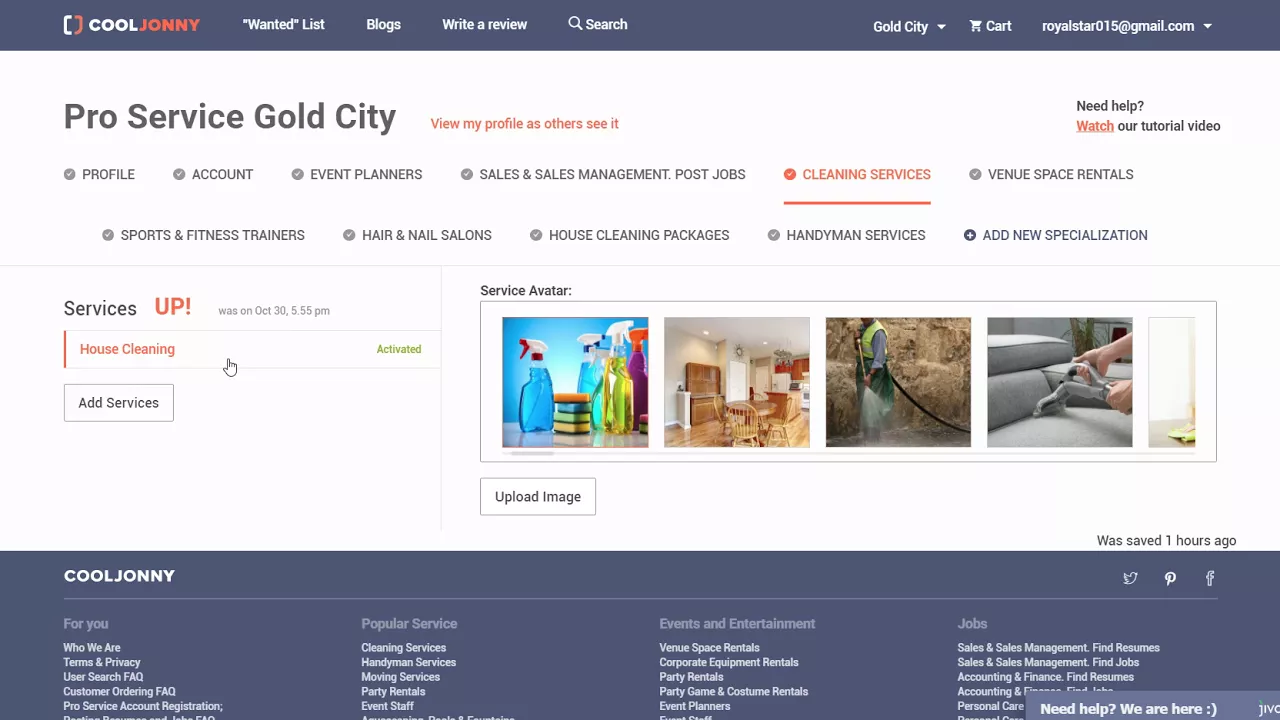Click the Activated status label

pyautogui.click(x=399, y=349)
